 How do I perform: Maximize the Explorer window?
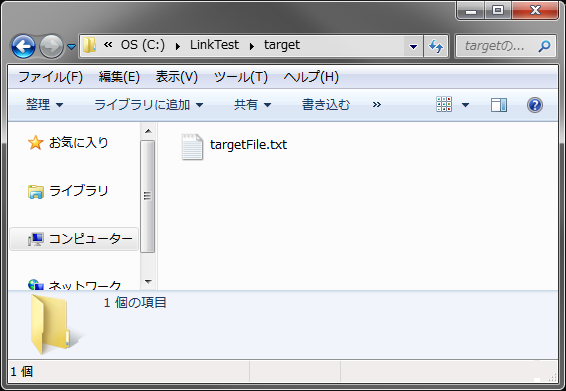tap(498, 10)
